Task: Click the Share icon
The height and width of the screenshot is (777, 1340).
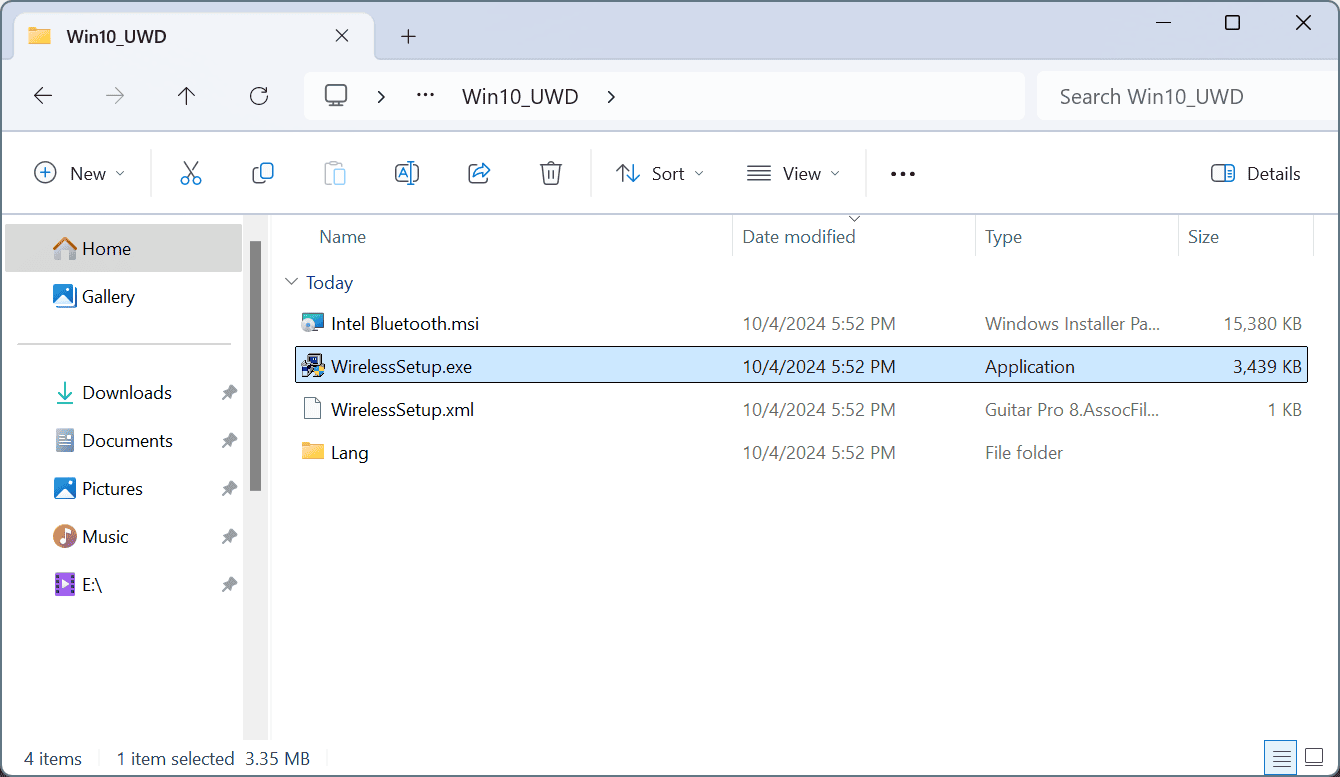Action: click(479, 173)
